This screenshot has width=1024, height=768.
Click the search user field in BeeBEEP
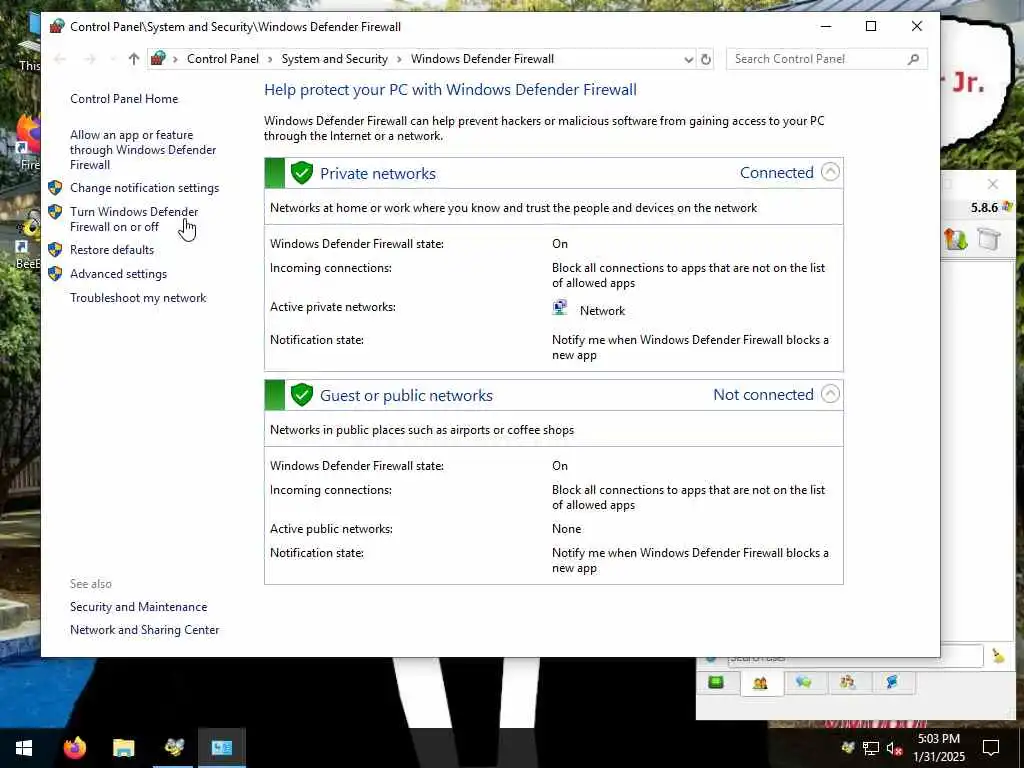855,656
